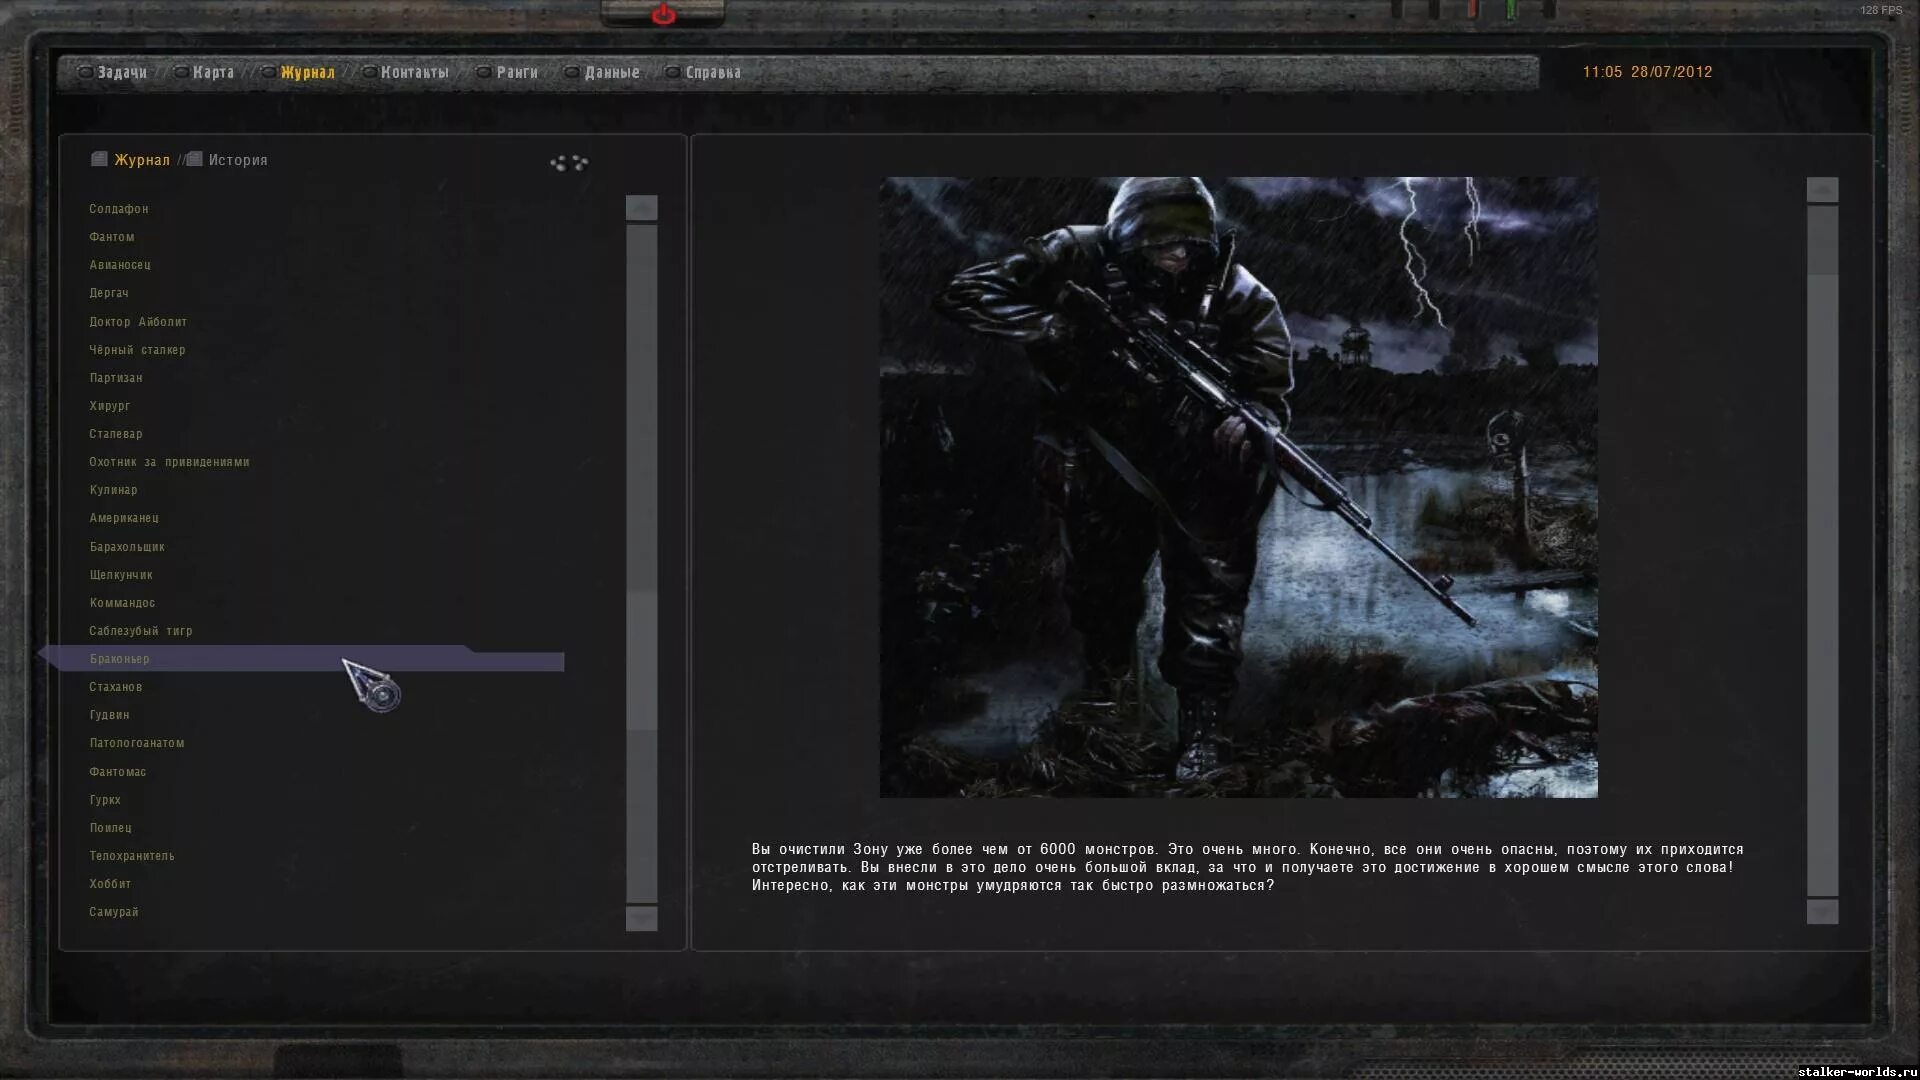The image size is (1920, 1080).
Task: Click the highlighted Браконьер entry
Action: [302, 658]
